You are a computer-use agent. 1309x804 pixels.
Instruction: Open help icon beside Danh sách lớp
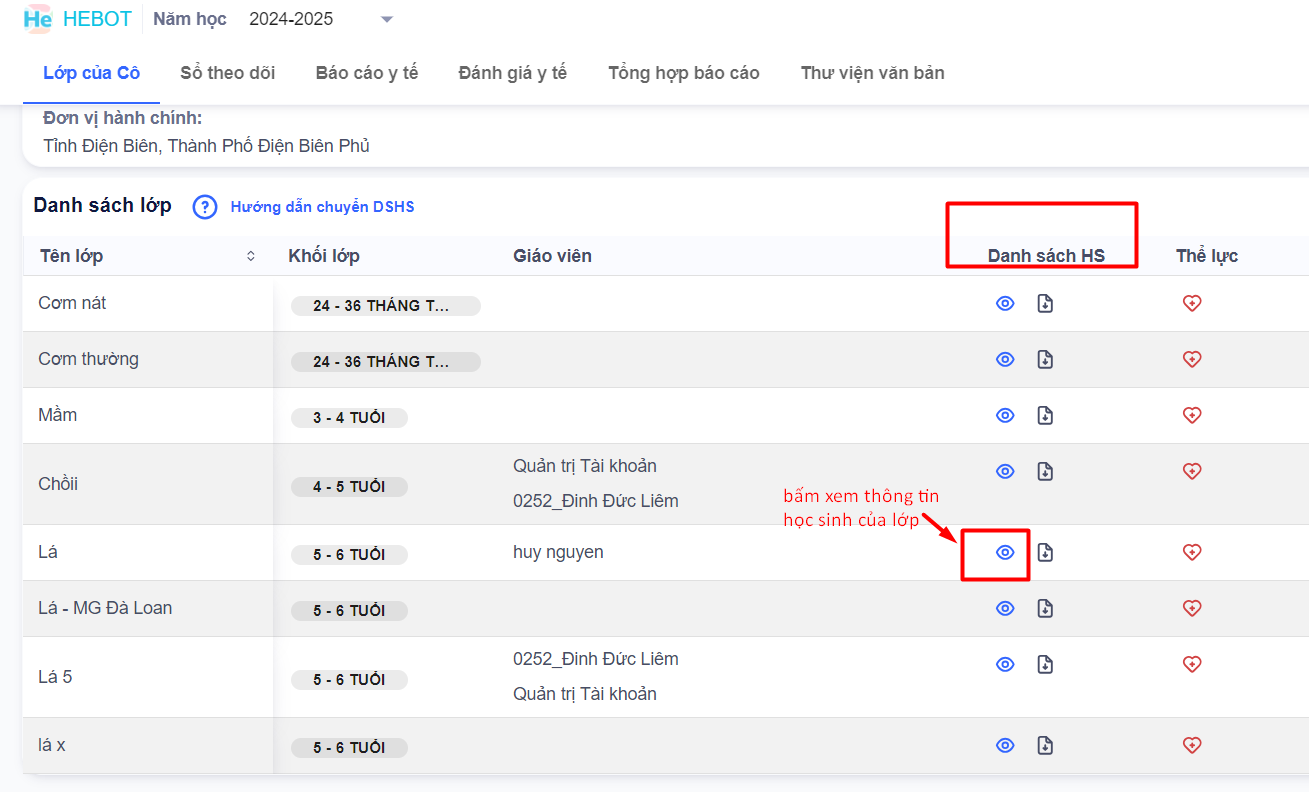click(205, 207)
